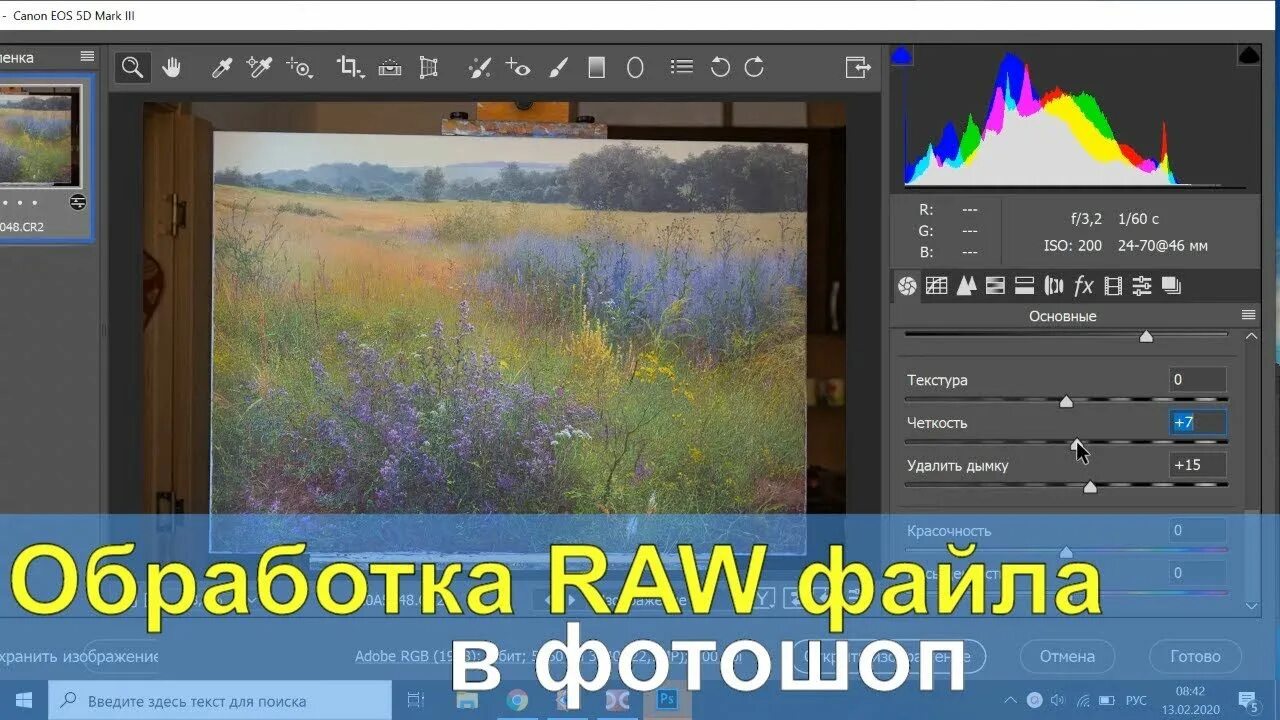Image resolution: width=1280 pixels, height=720 pixels.
Task: Rotate image counterclockwise
Action: 720,67
